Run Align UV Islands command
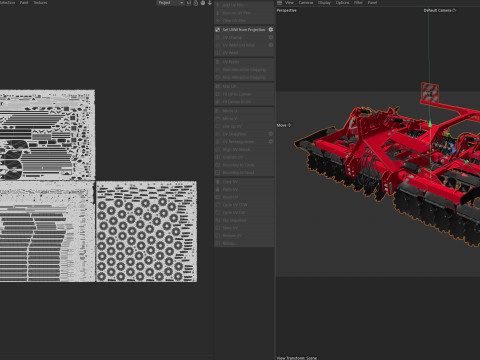 pos(244,149)
